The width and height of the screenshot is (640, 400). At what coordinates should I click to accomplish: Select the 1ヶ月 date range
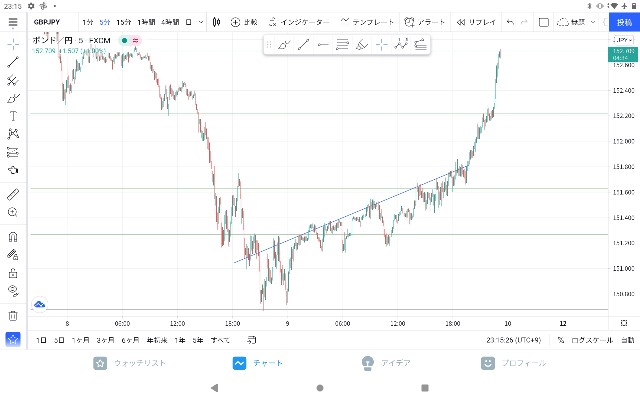(80, 340)
